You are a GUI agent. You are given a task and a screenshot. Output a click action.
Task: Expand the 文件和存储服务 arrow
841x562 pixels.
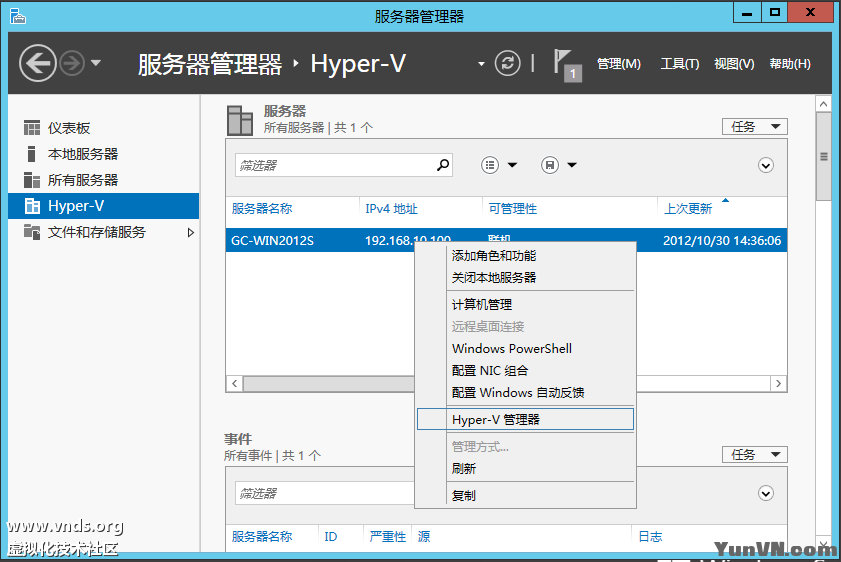pos(190,233)
